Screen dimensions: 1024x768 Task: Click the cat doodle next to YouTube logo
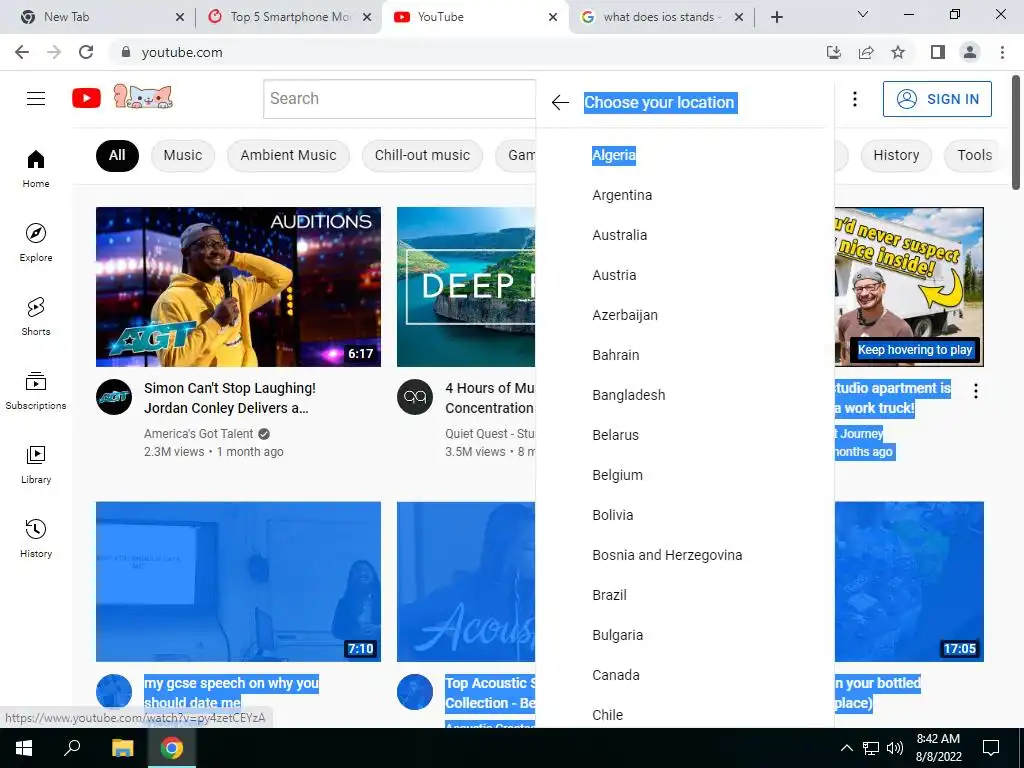point(143,96)
